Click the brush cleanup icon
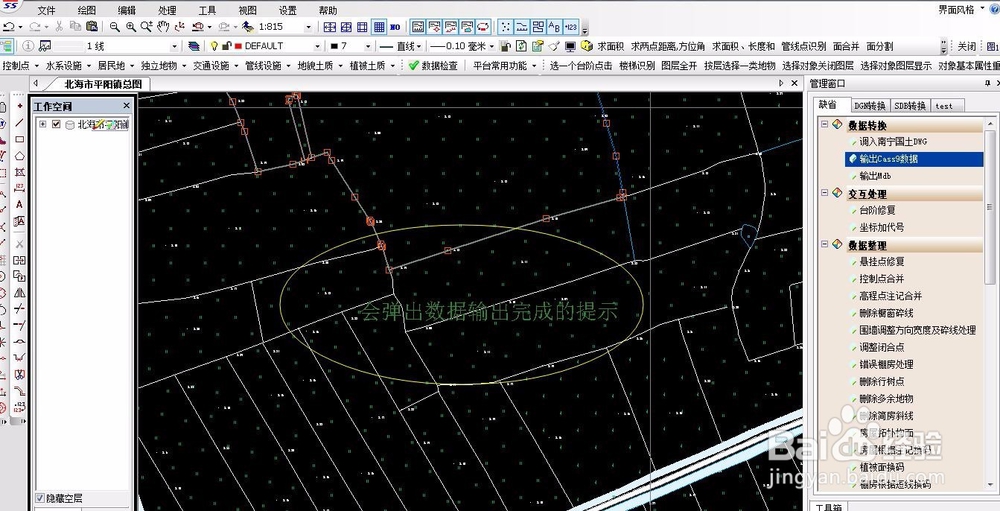Screen dimensions: 1000x511 pos(554,46)
